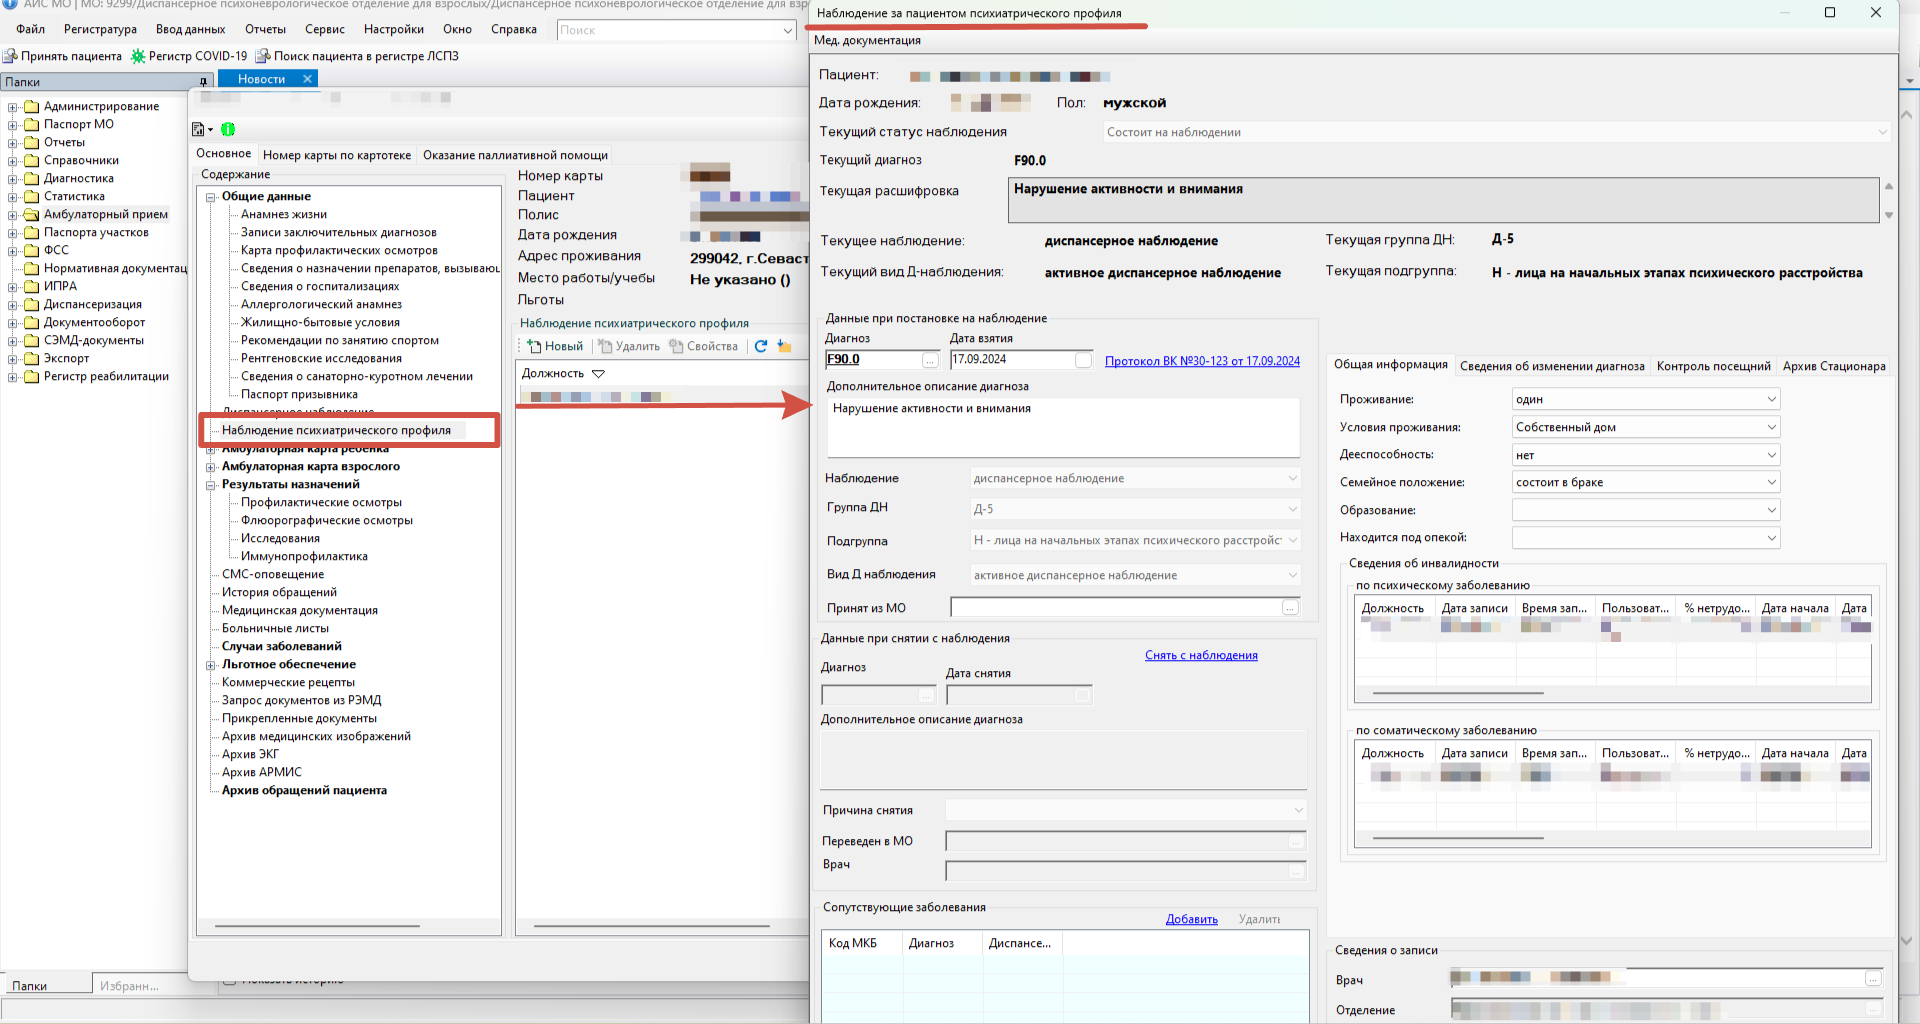Sort by the Должность column filter triangle

pyautogui.click(x=598, y=373)
